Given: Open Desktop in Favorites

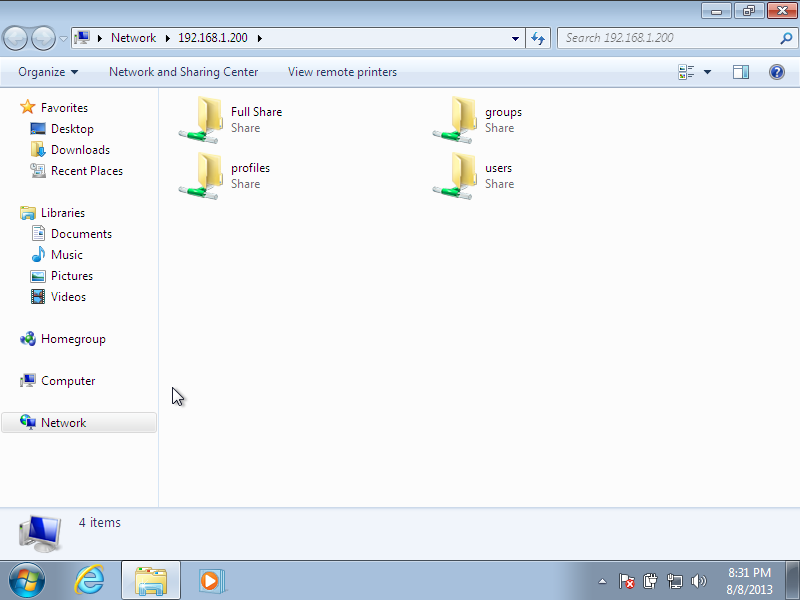Looking at the screenshot, I should coord(72,129).
